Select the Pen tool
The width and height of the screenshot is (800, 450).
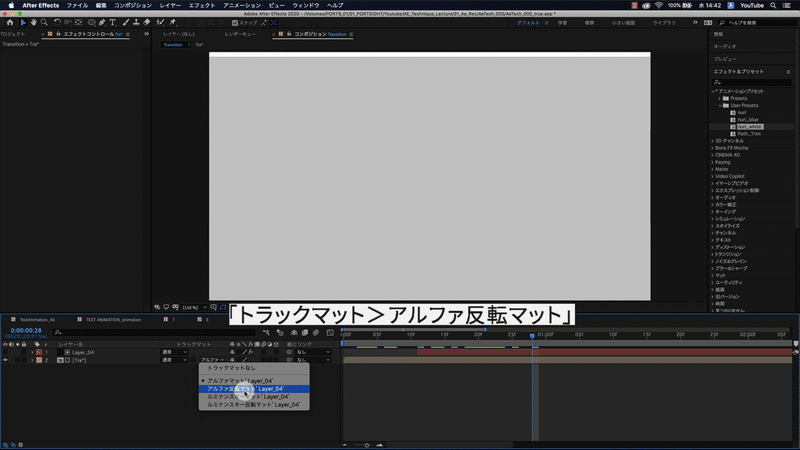click(x=102, y=22)
